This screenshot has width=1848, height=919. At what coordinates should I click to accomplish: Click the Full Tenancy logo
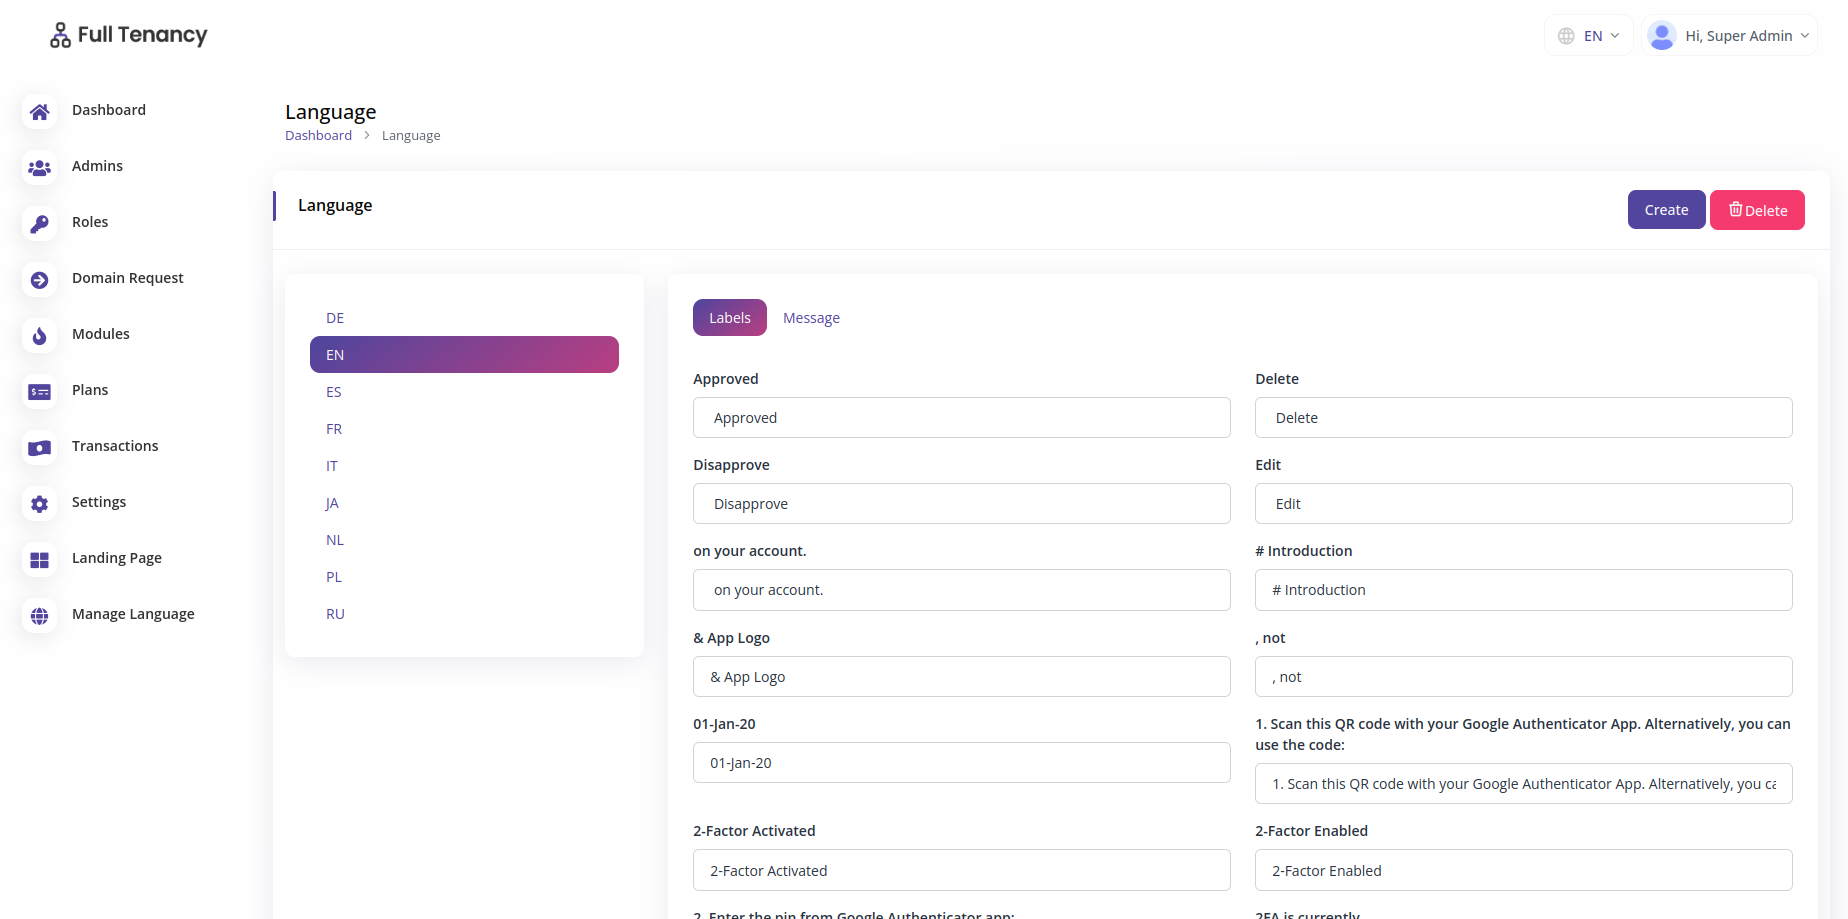click(127, 34)
